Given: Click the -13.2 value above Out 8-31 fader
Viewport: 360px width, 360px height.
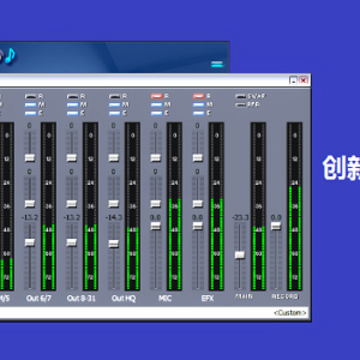Looking at the screenshot, I should click(72, 218).
